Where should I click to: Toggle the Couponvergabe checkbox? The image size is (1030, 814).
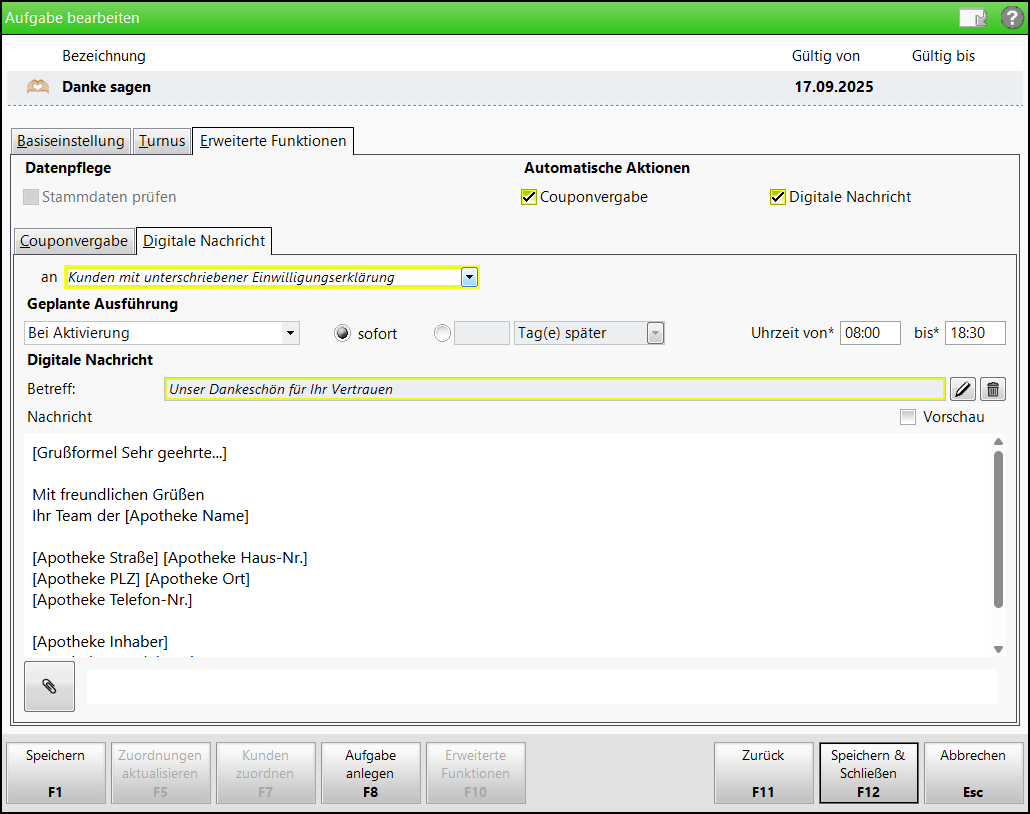pyautogui.click(x=529, y=197)
